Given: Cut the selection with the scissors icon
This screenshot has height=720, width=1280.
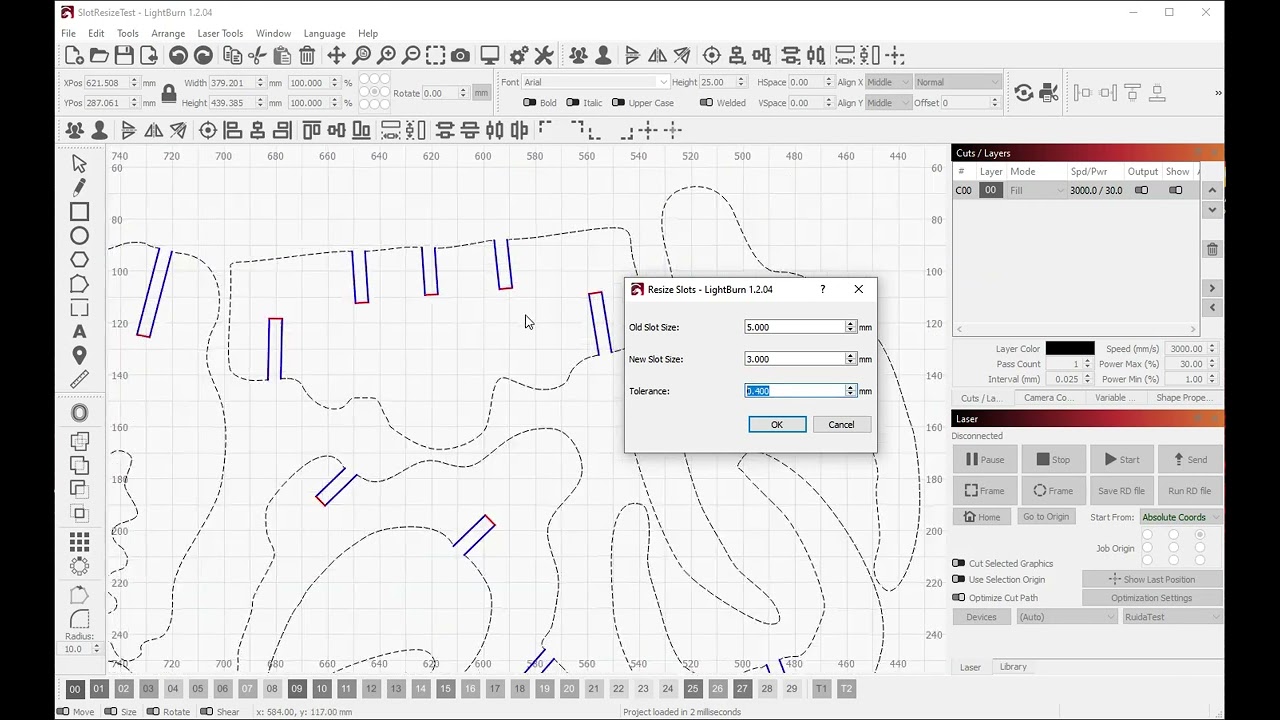Looking at the screenshot, I should point(258,56).
